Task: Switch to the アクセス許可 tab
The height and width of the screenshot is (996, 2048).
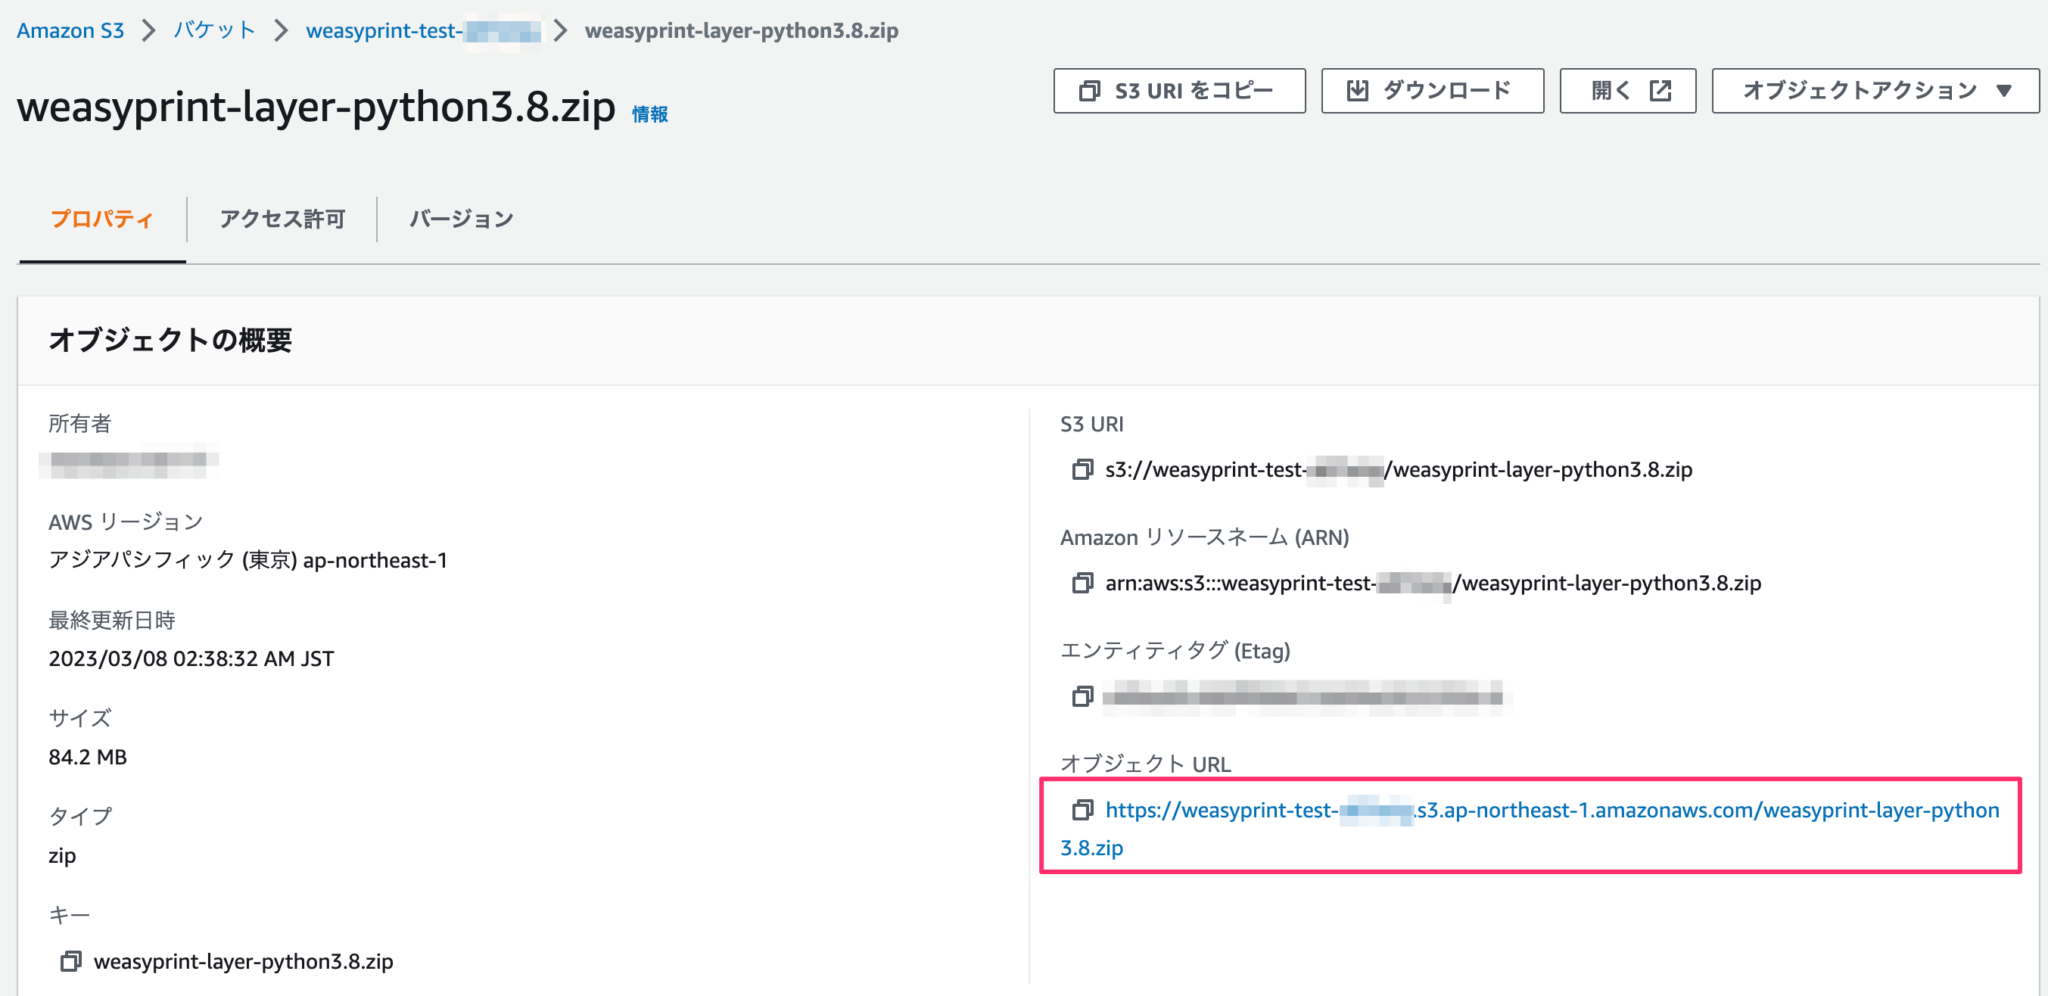Action: click(x=281, y=218)
